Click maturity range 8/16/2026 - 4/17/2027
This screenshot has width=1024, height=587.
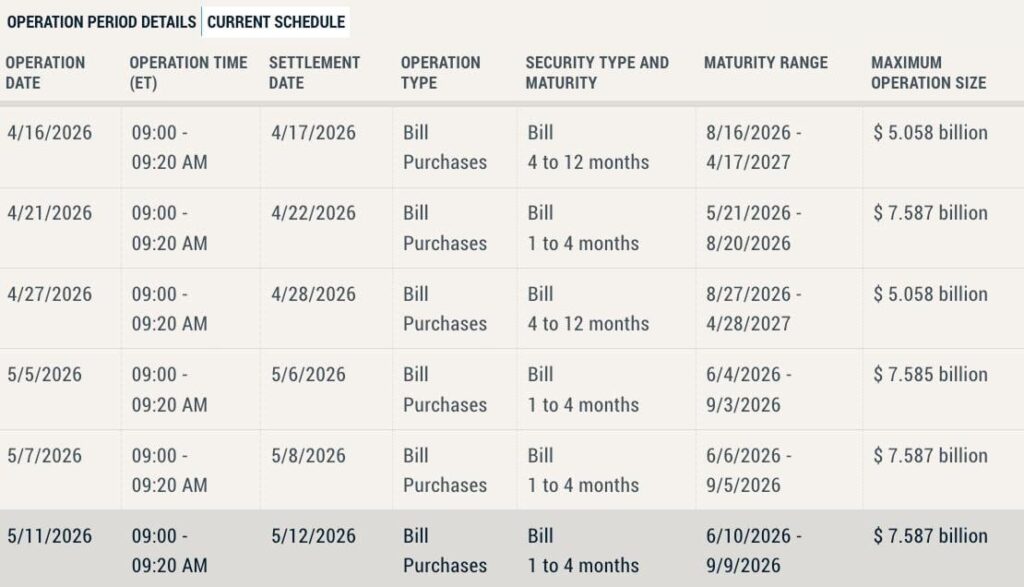[753, 147]
